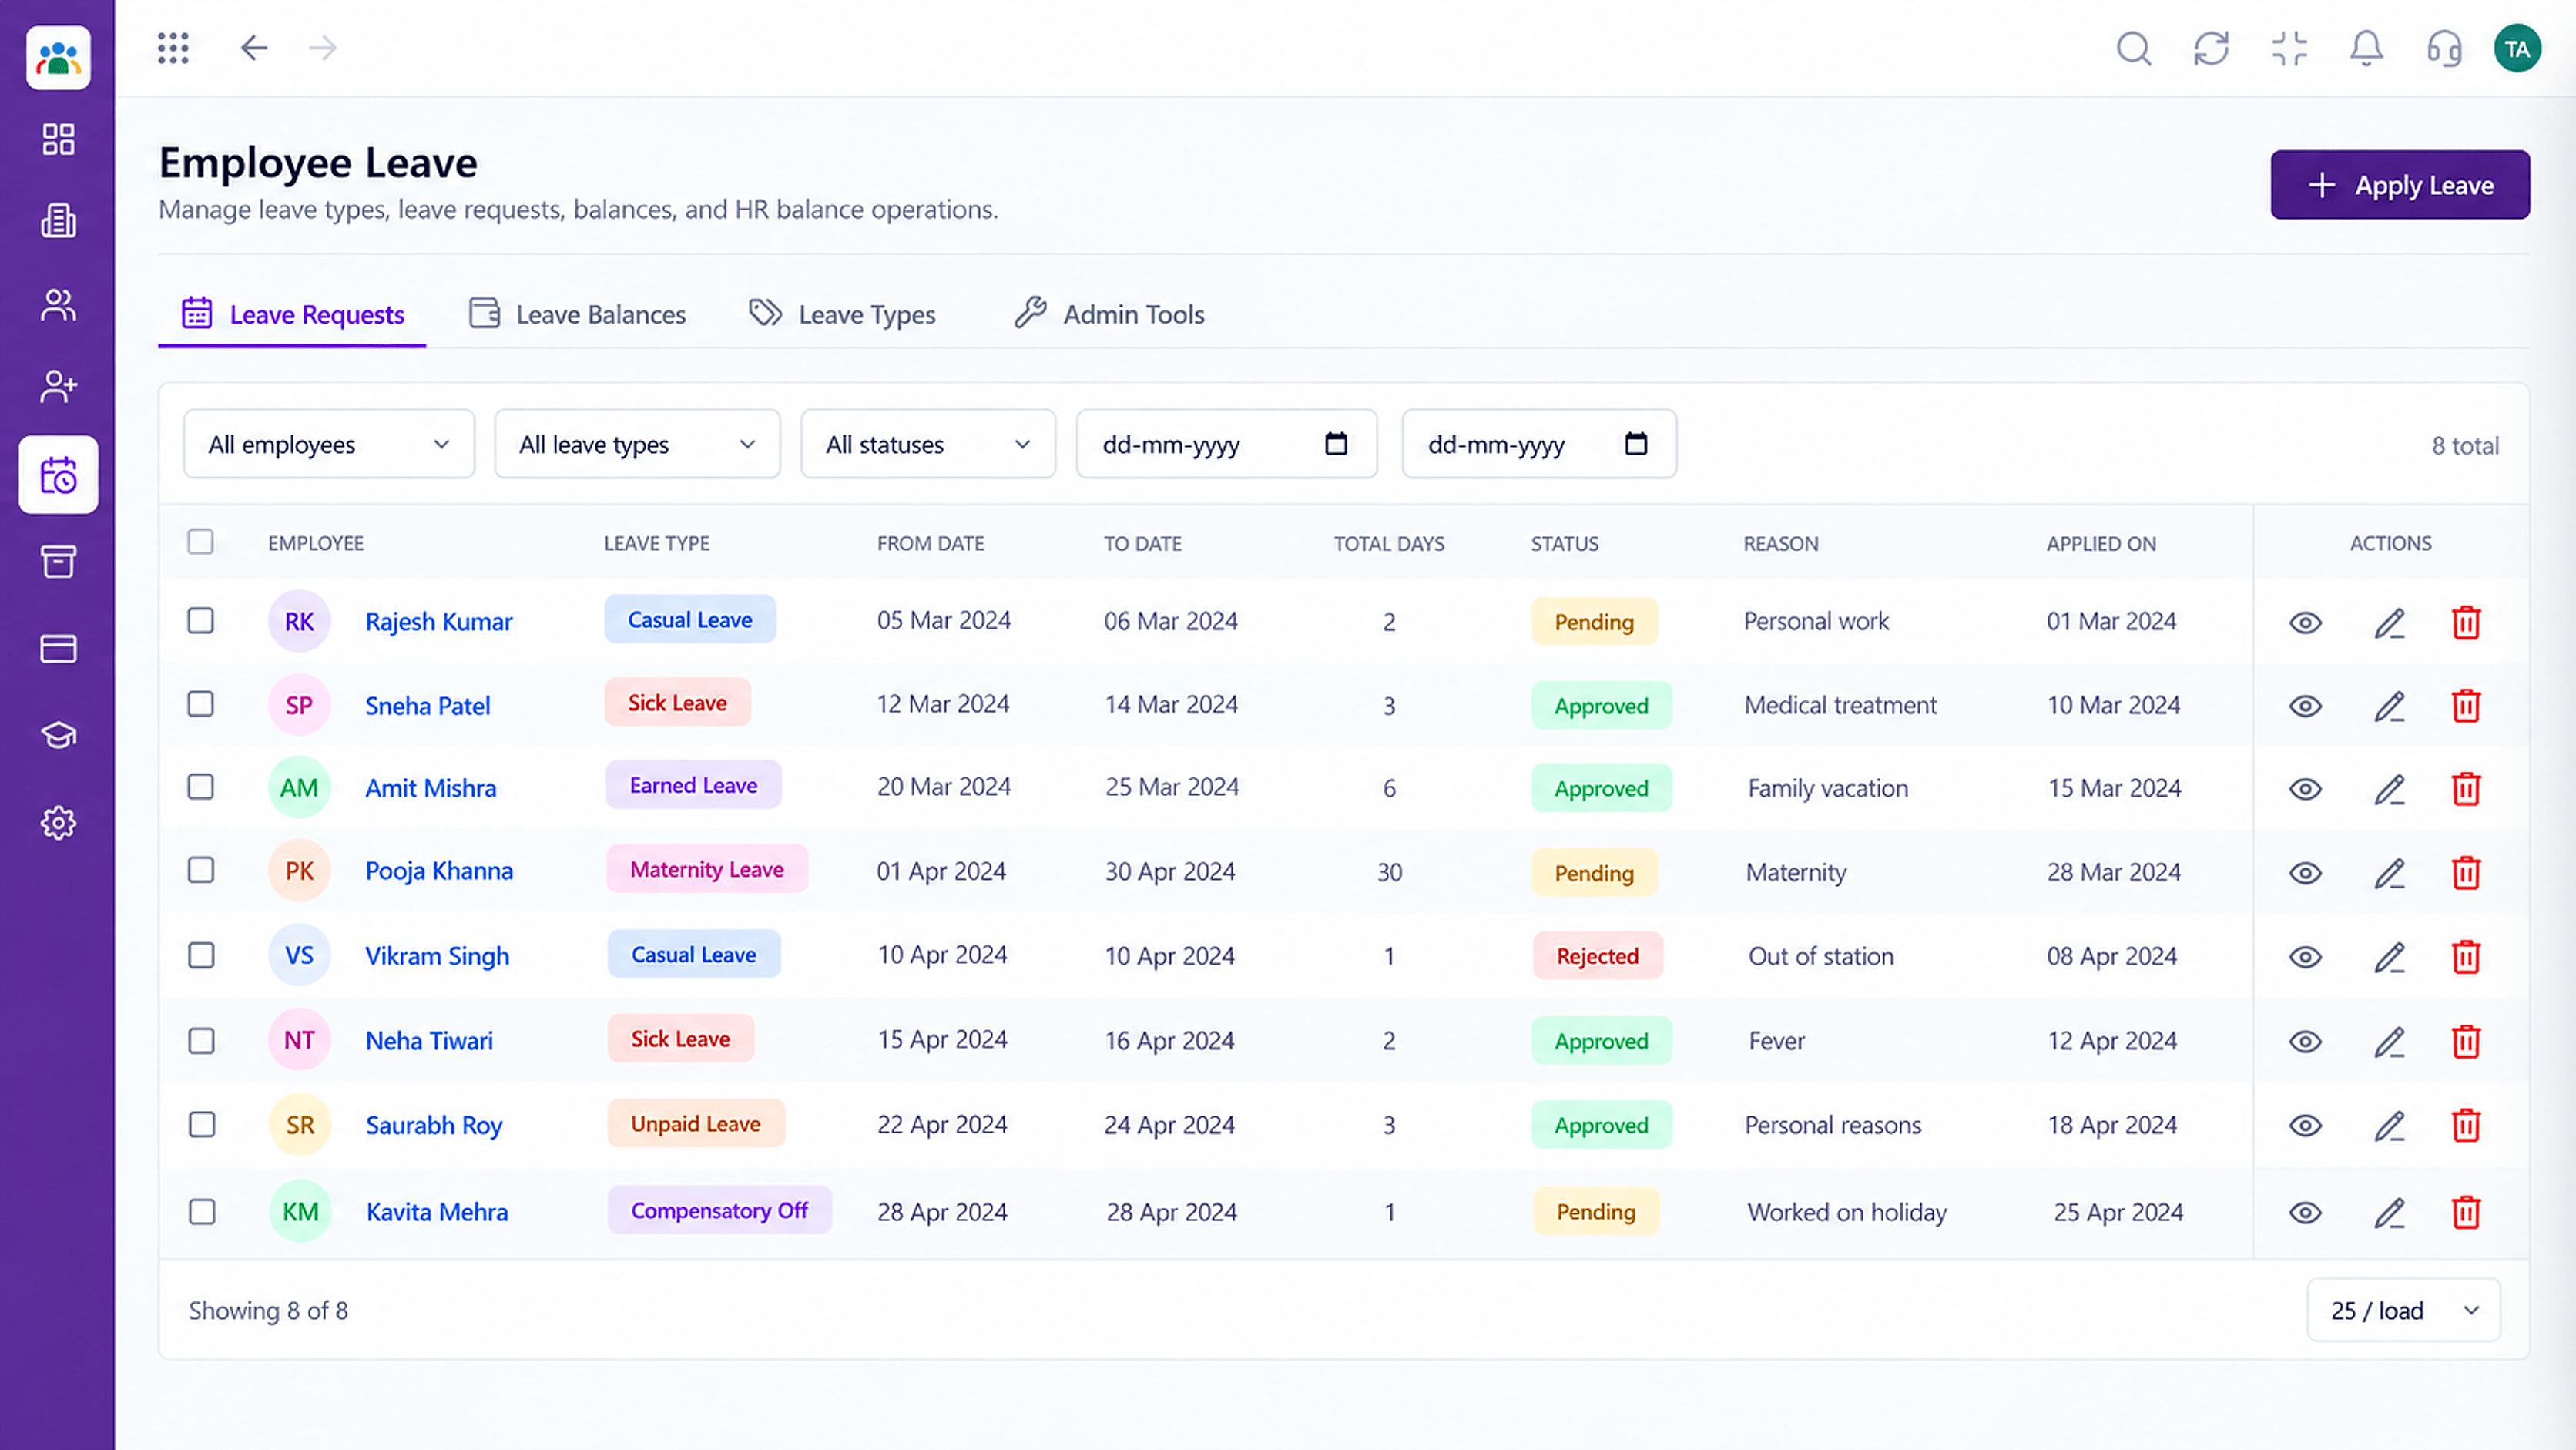Open the TA user avatar menu
This screenshot has width=2576, height=1450.
[x=2517, y=49]
